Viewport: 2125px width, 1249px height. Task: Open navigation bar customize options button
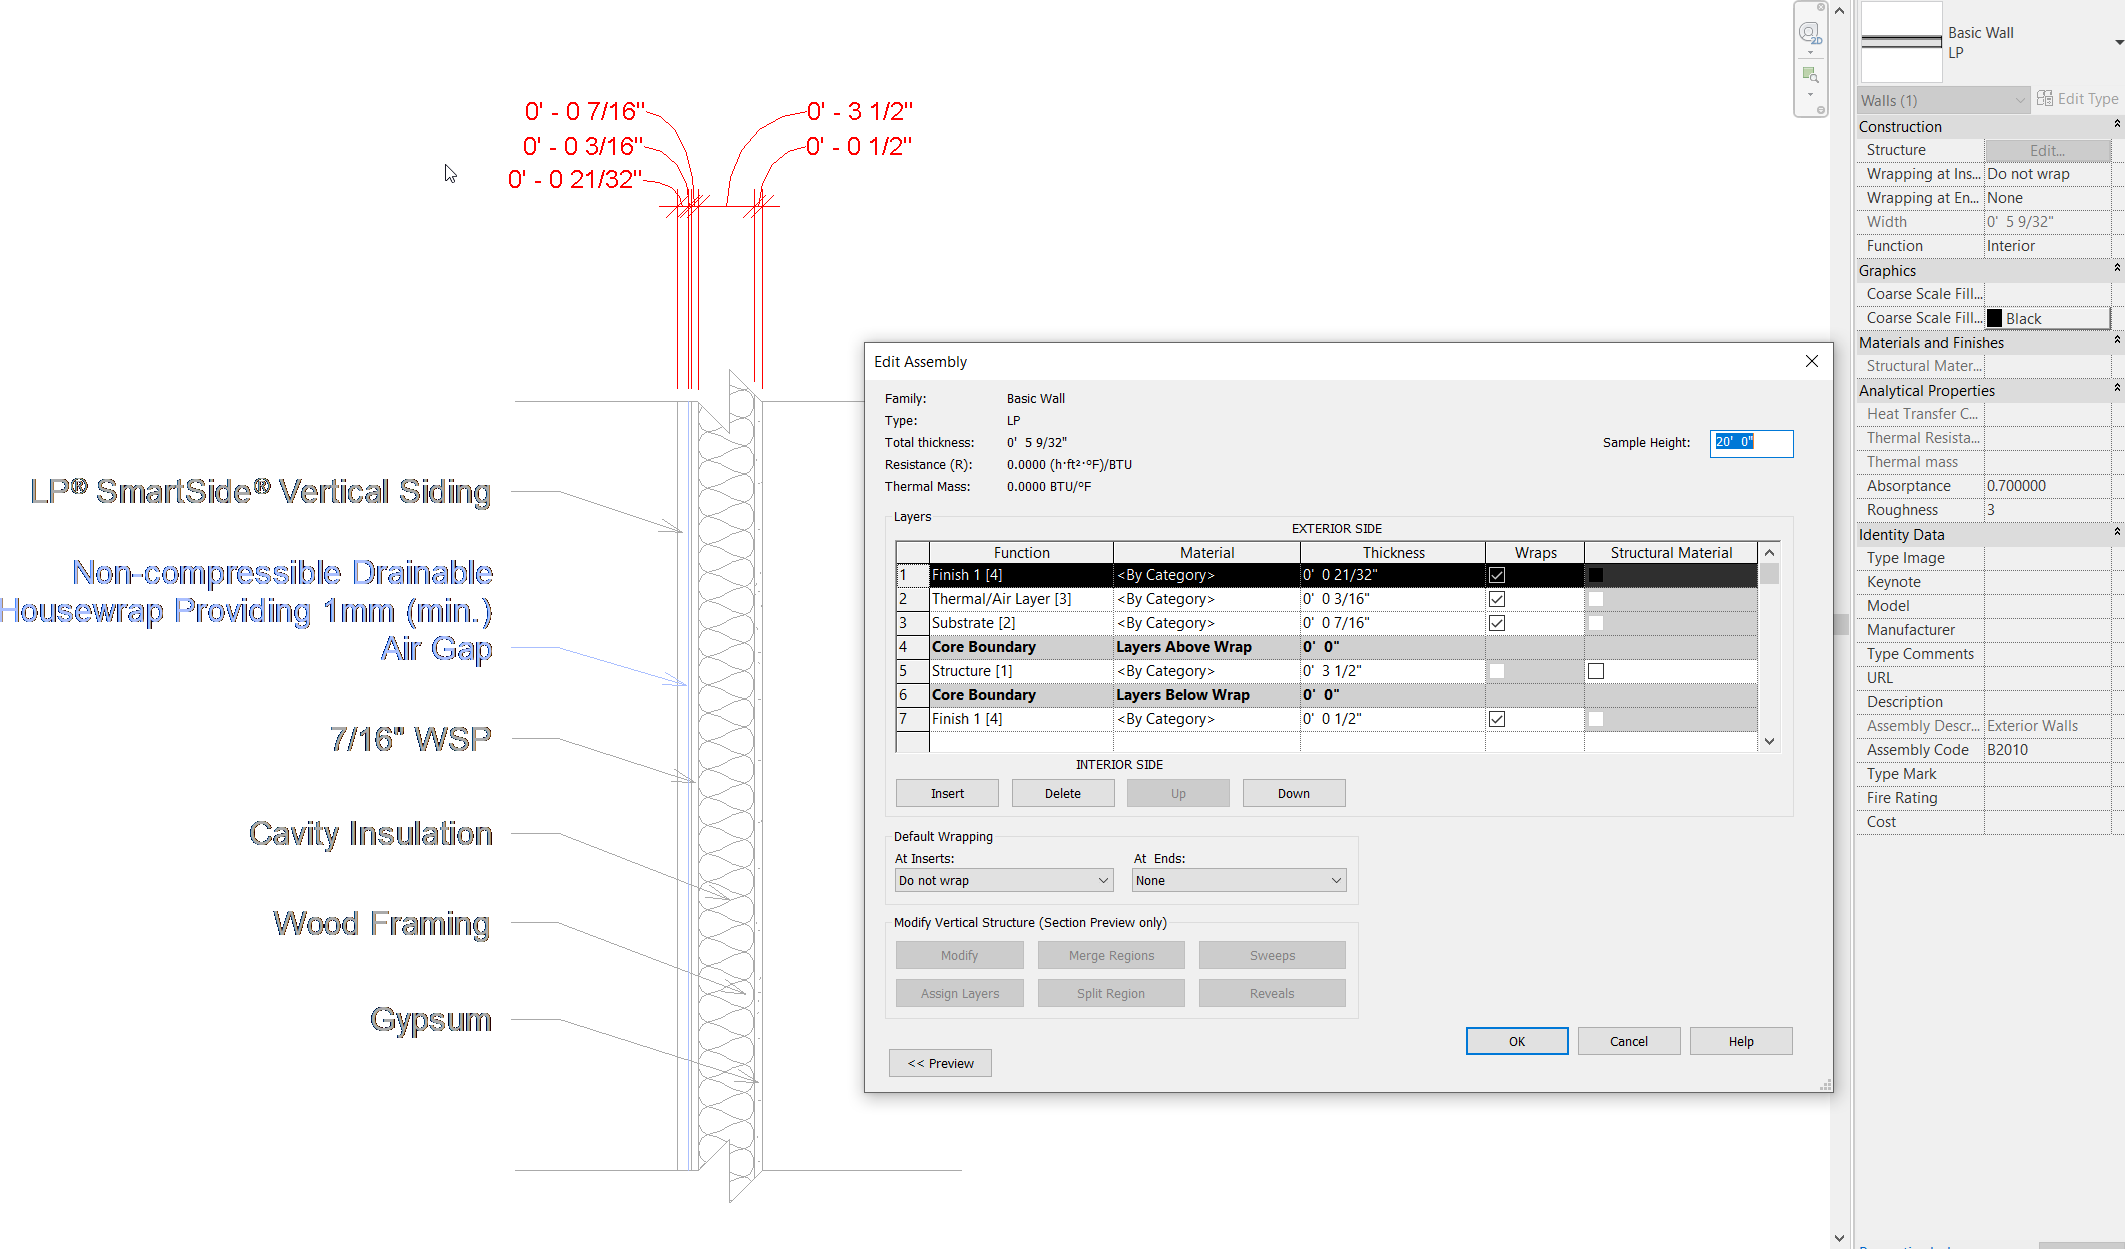coord(1821,110)
